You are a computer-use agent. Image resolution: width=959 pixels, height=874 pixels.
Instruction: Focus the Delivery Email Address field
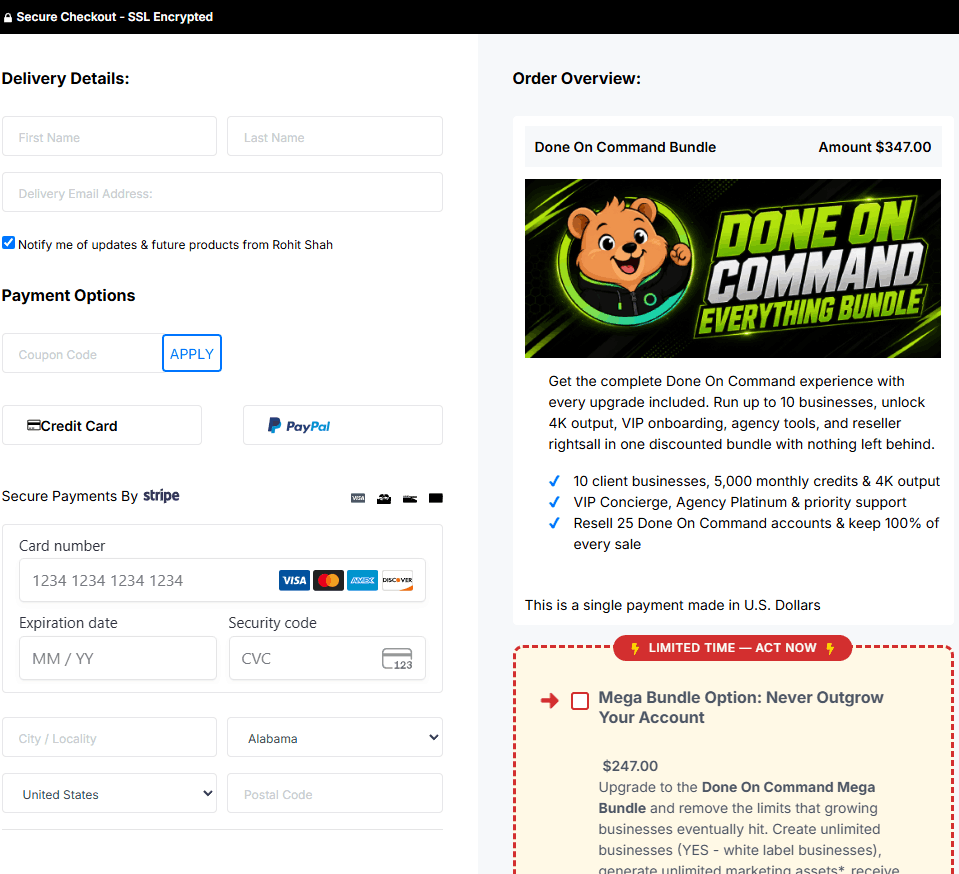pos(223,193)
